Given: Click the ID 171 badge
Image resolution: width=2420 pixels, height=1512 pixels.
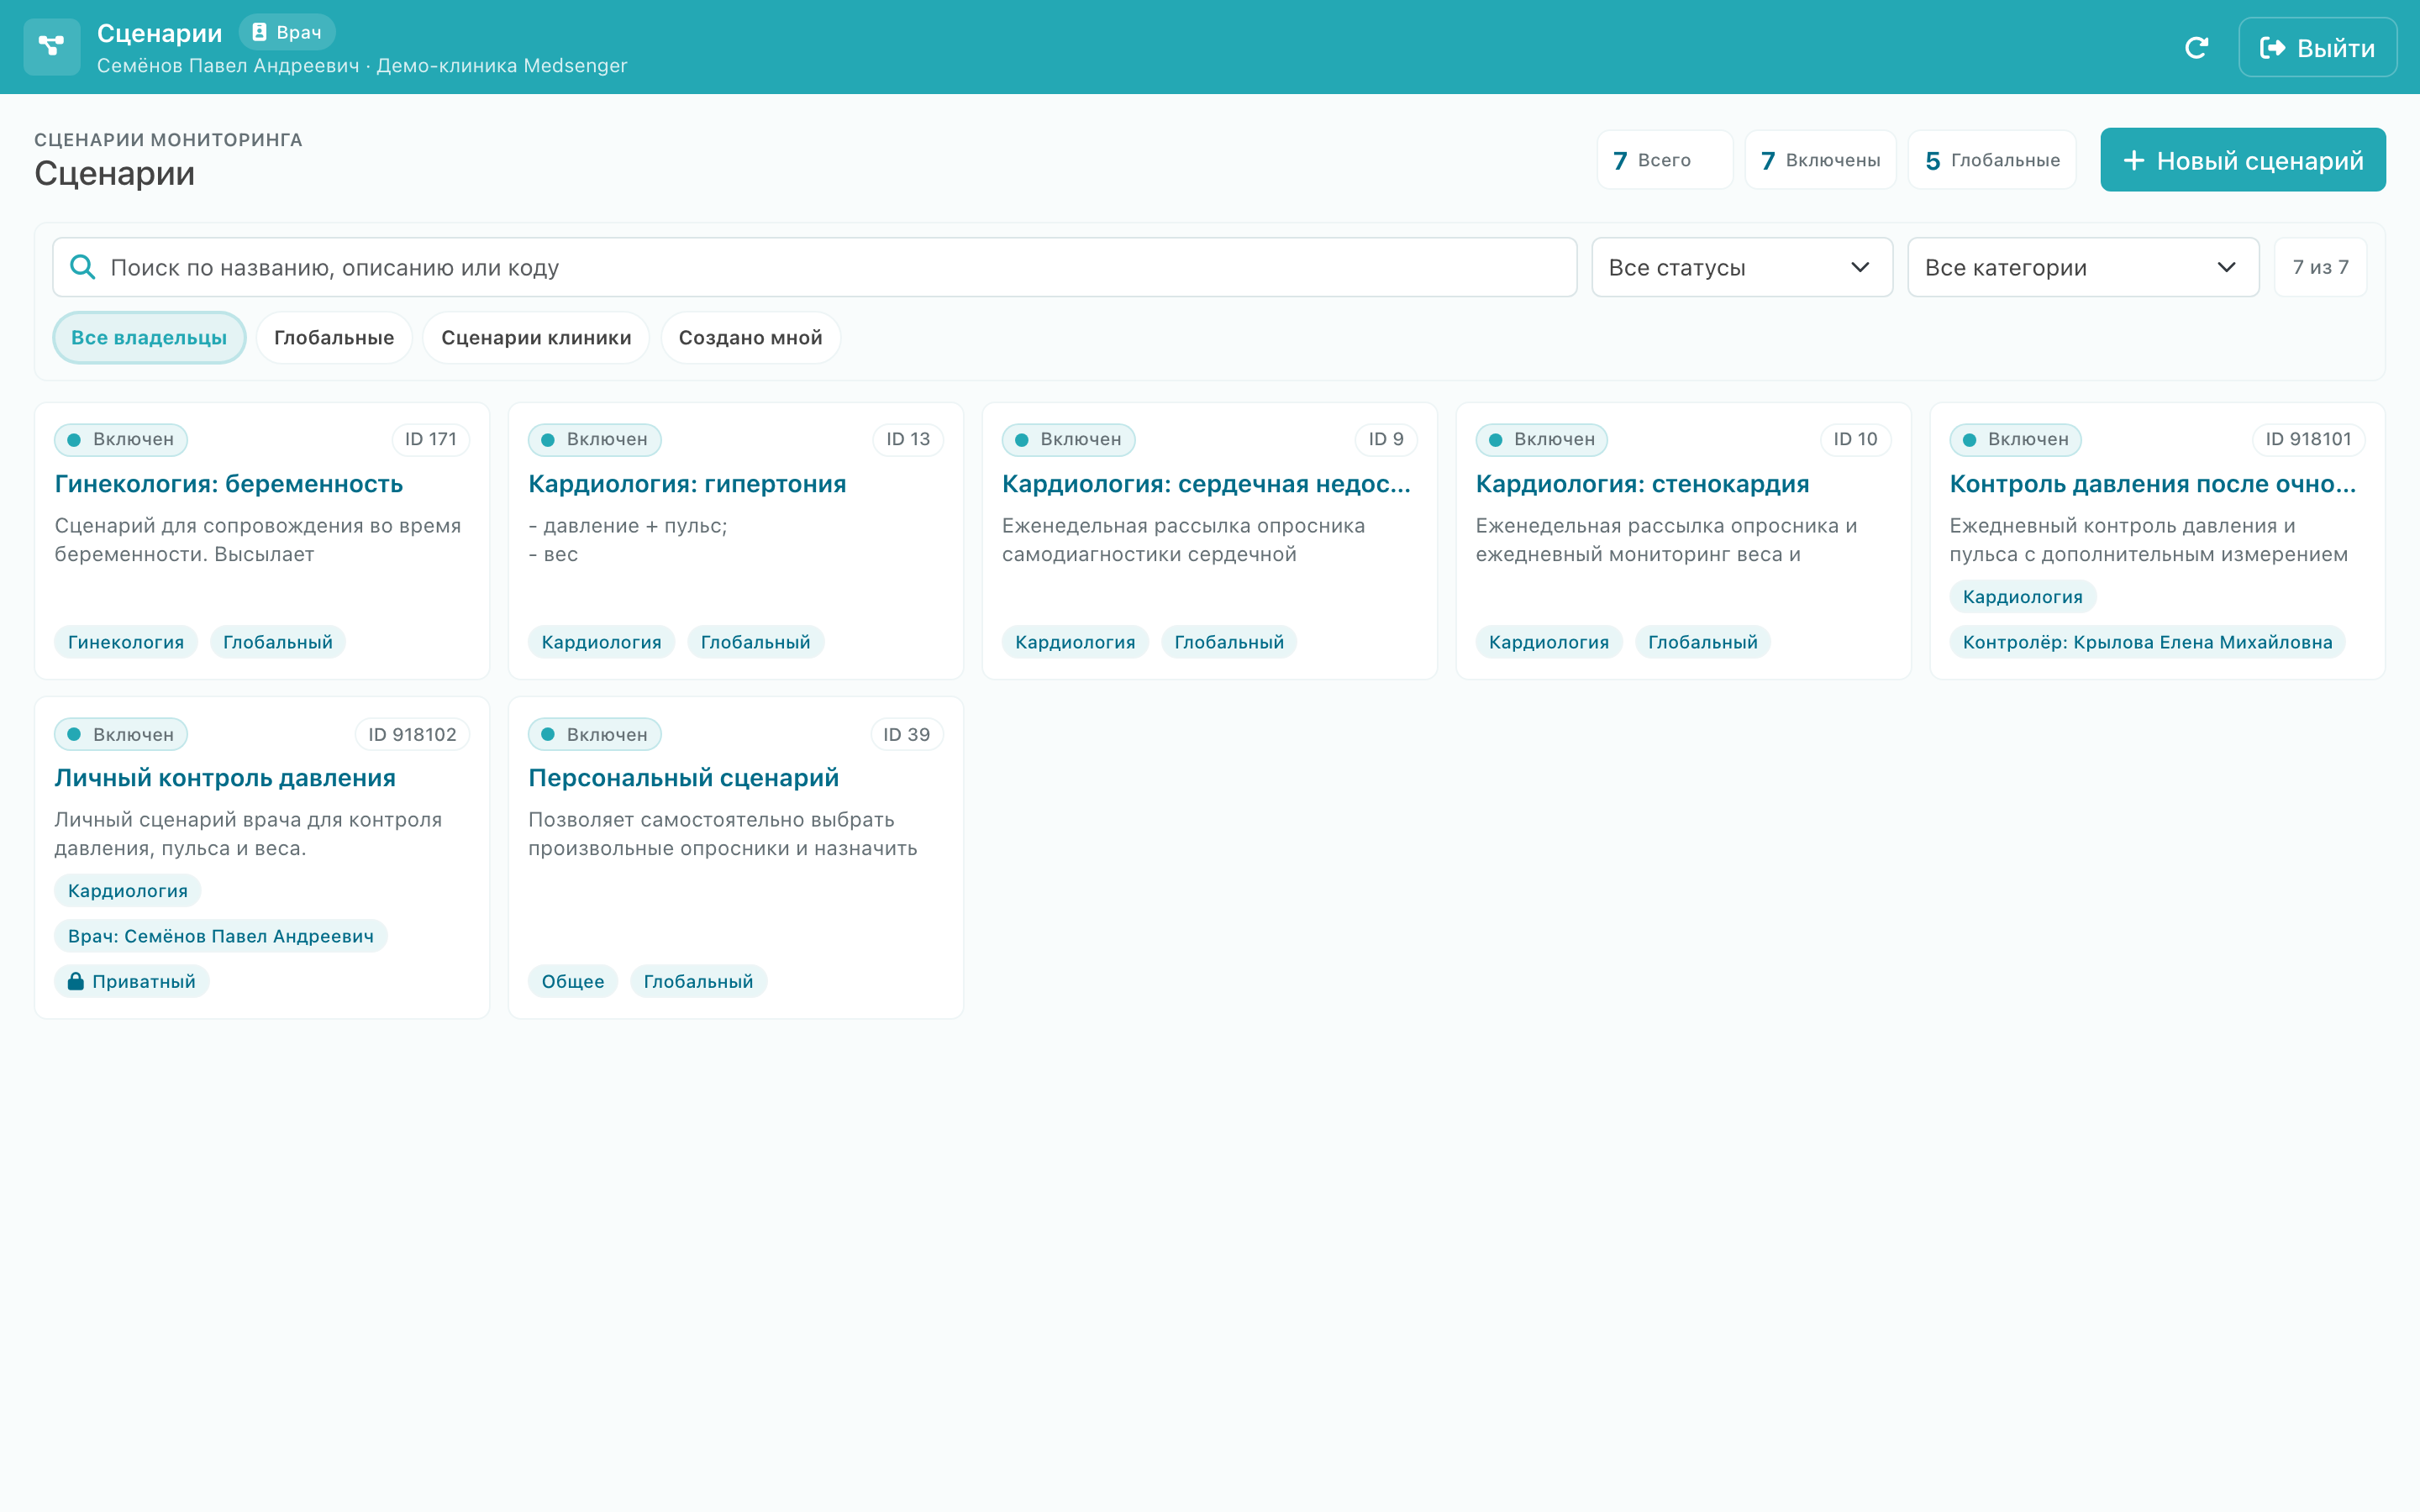Looking at the screenshot, I should (430, 439).
